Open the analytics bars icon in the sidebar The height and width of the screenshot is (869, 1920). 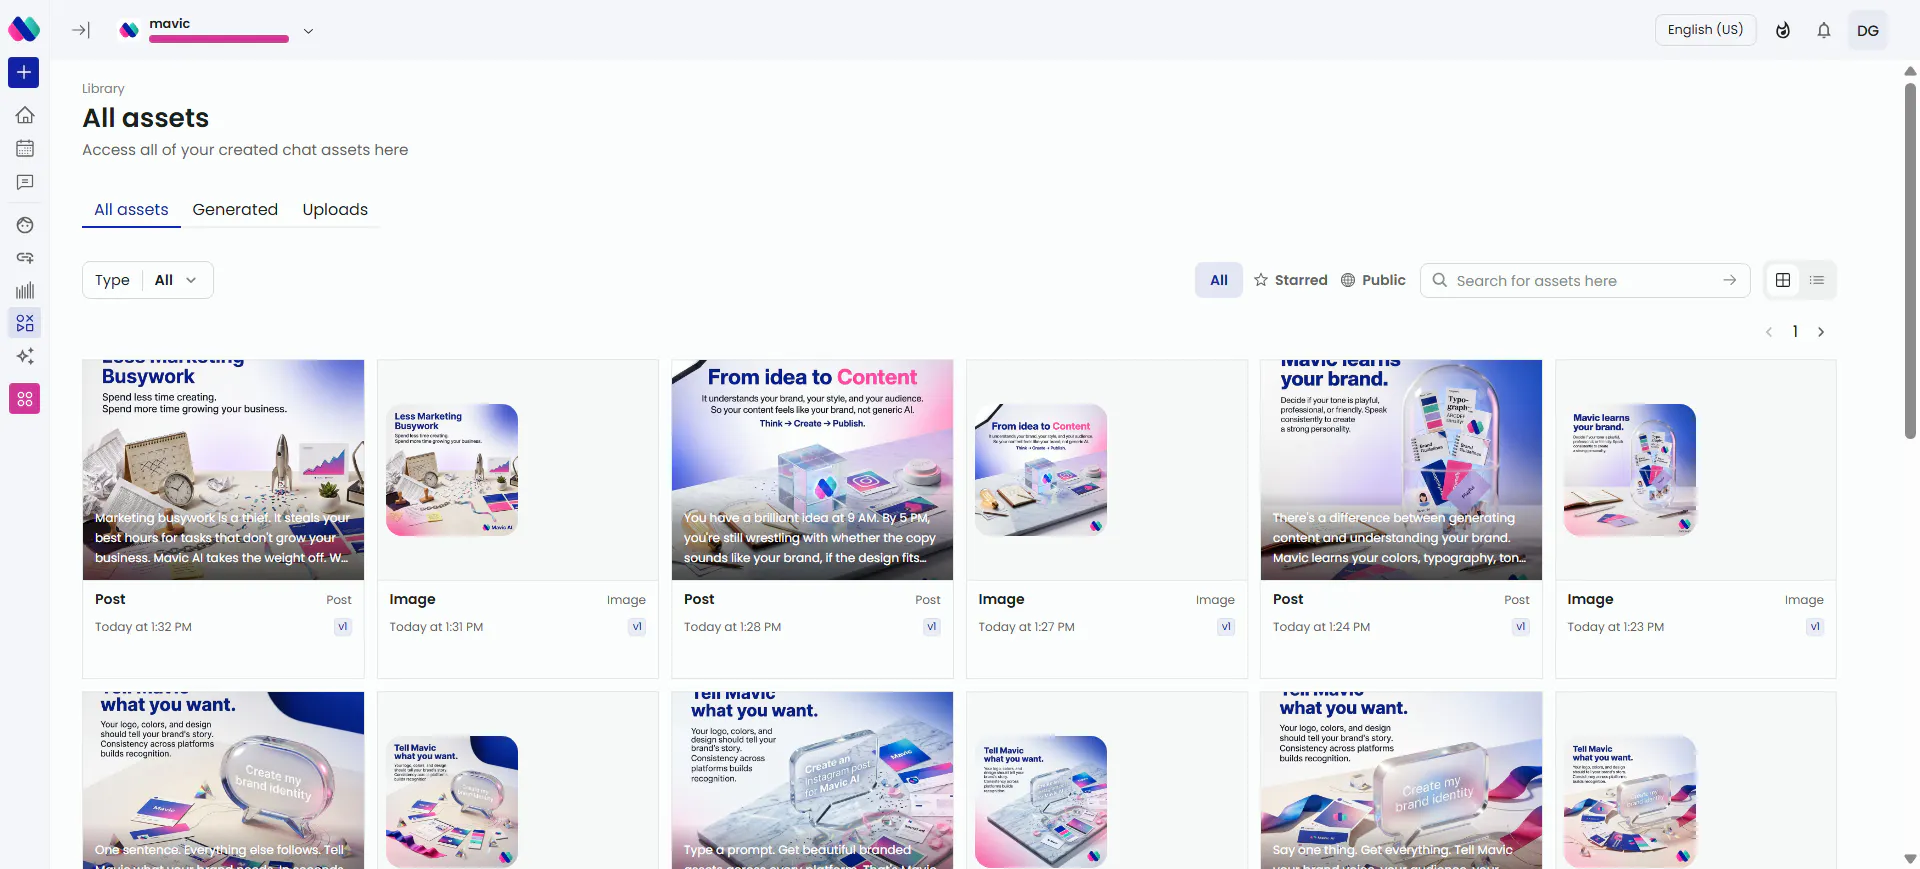point(25,291)
